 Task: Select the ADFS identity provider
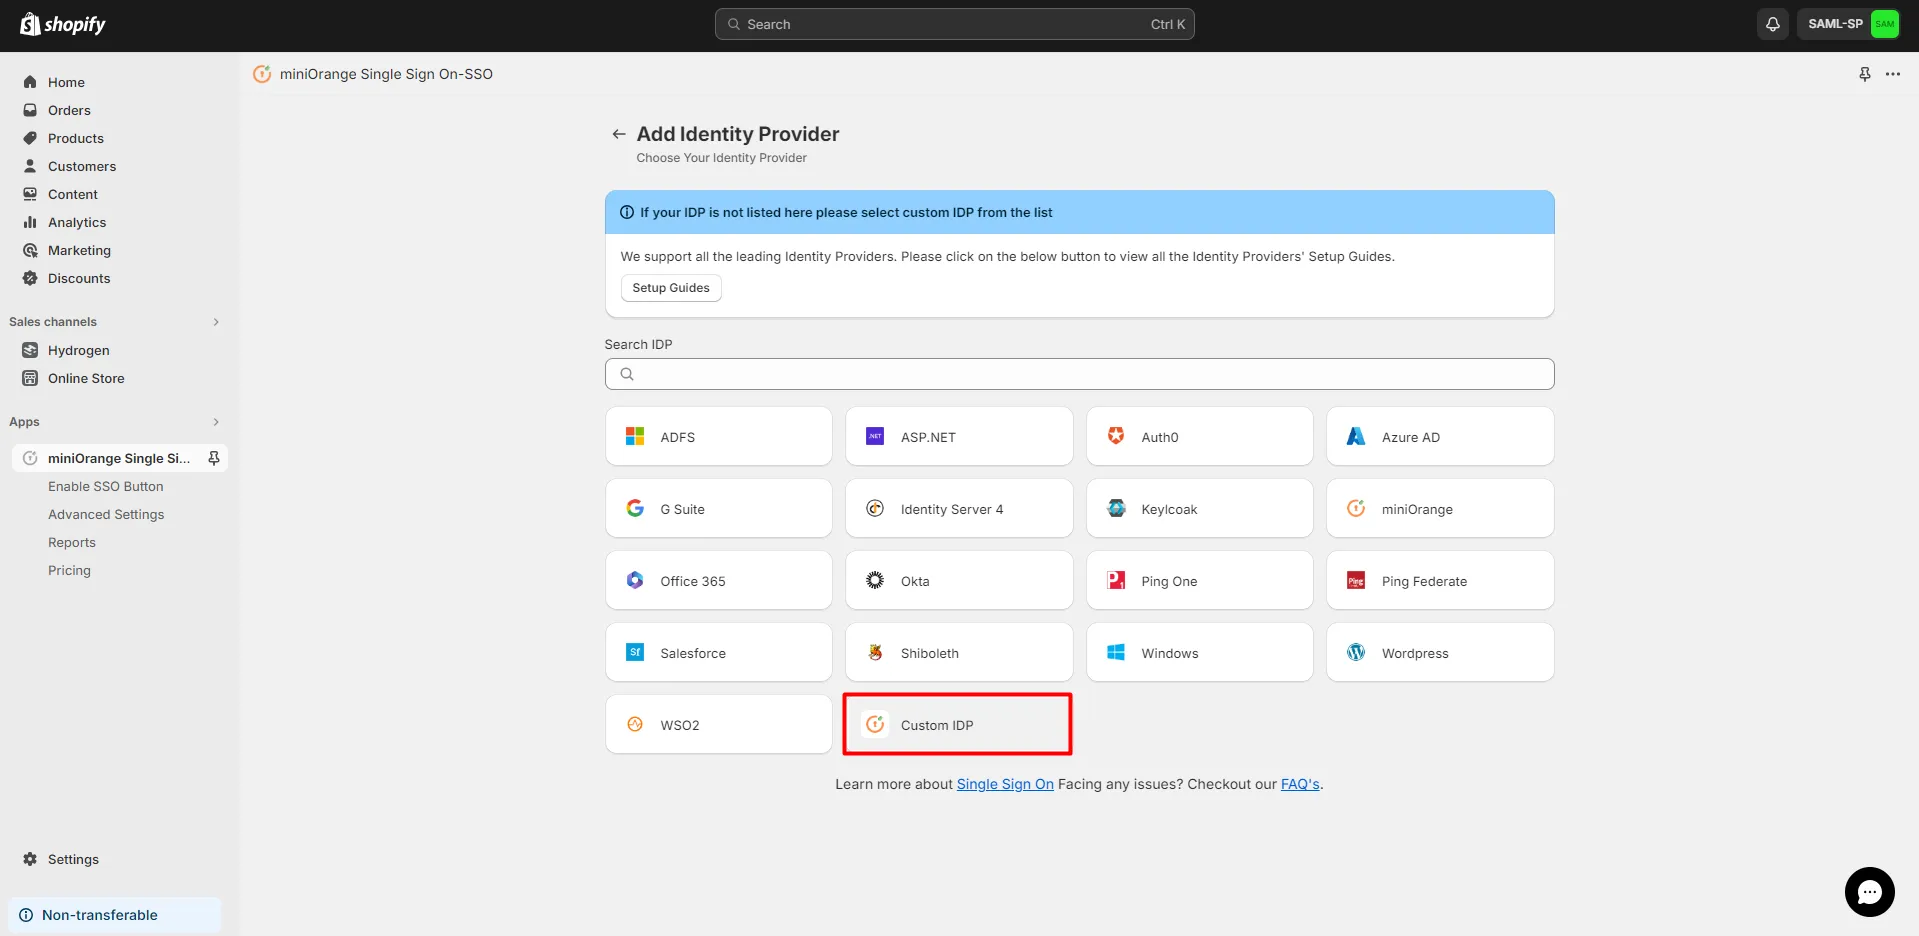click(x=718, y=437)
